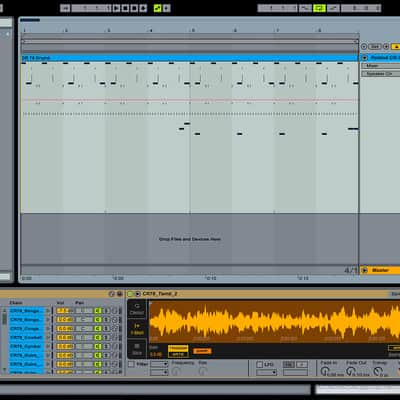Screen dimensions: 400x400
Task: Click the next locator arrow right of Set
Action: (386, 47)
